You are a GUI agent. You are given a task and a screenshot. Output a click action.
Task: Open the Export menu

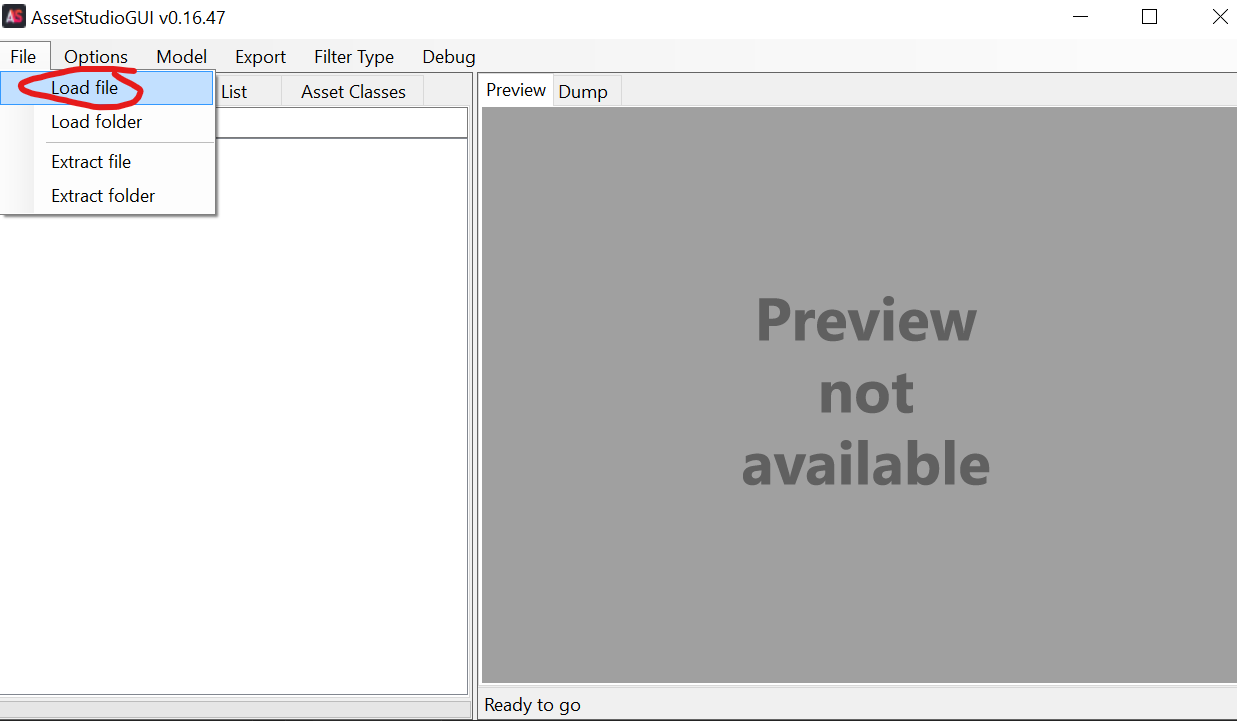pyautogui.click(x=261, y=57)
